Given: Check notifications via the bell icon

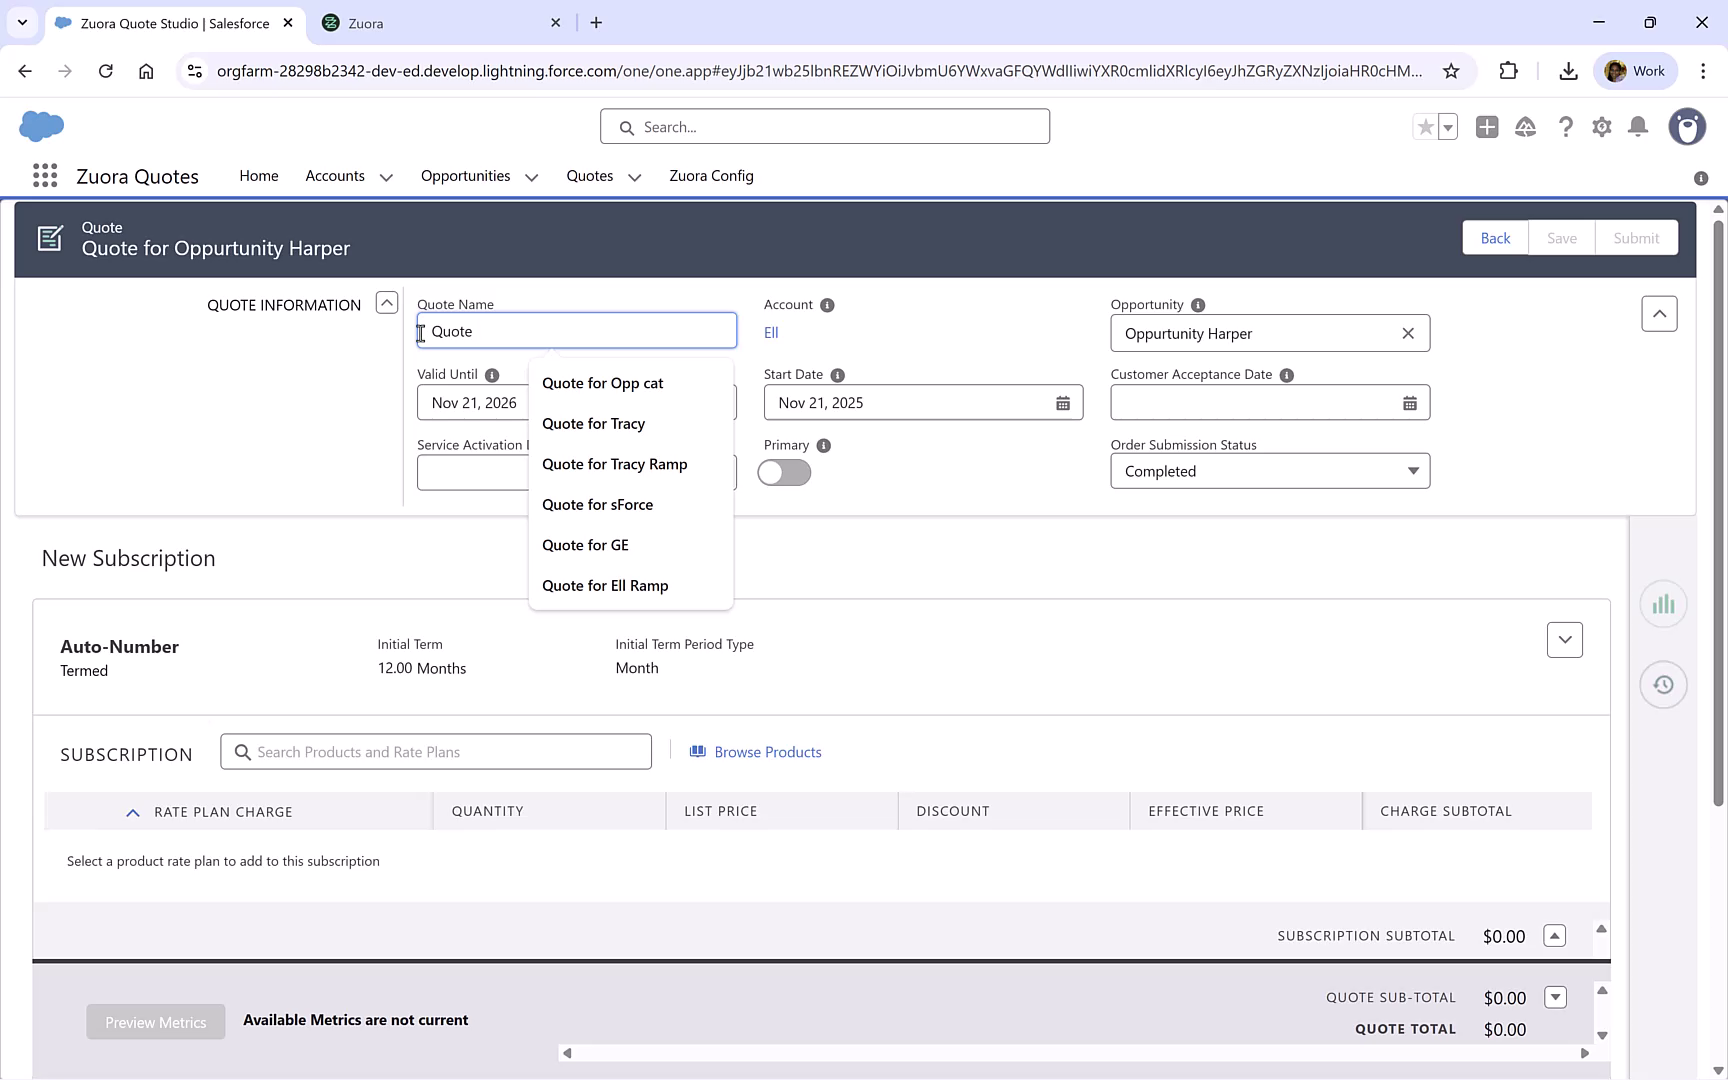Looking at the screenshot, I should tap(1637, 127).
